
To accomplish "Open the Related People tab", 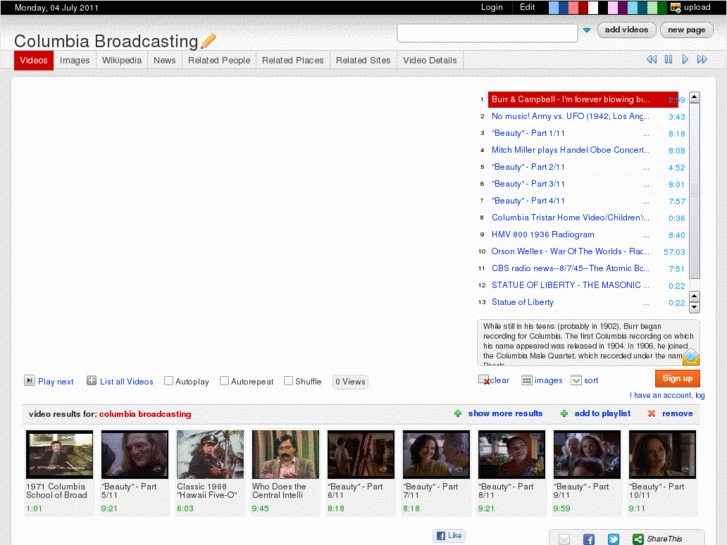I will (218, 60).
